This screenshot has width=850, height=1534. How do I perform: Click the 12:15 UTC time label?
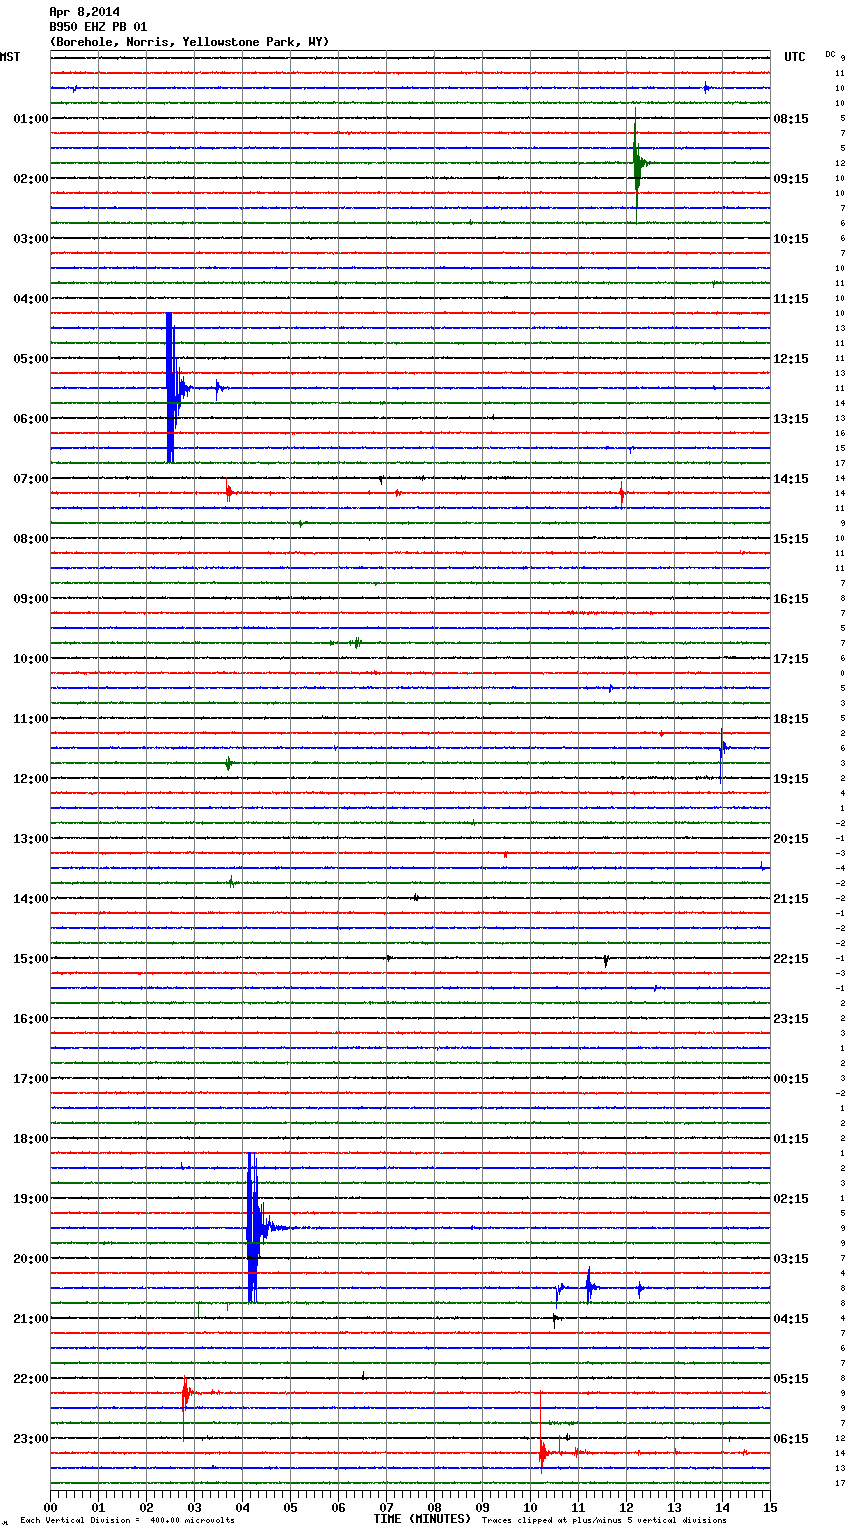(x=791, y=359)
